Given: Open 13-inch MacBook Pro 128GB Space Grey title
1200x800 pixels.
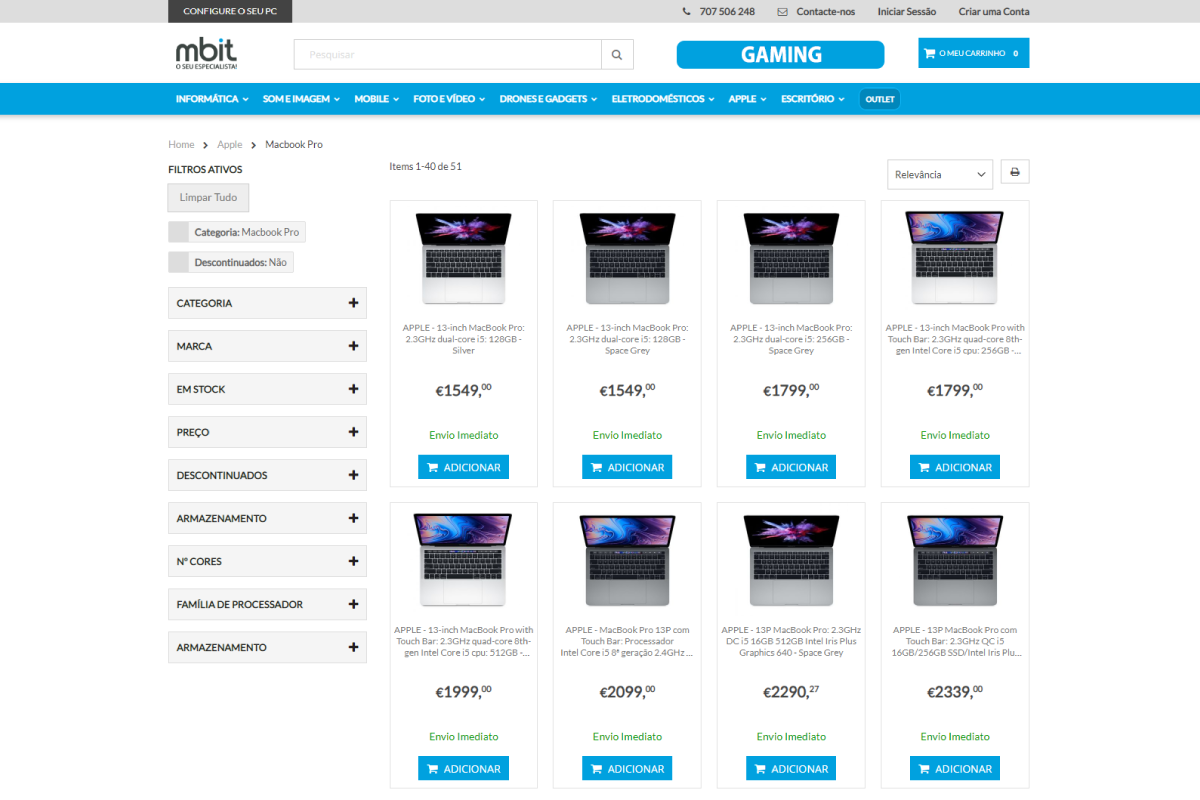Looking at the screenshot, I should tap(627, 339).
